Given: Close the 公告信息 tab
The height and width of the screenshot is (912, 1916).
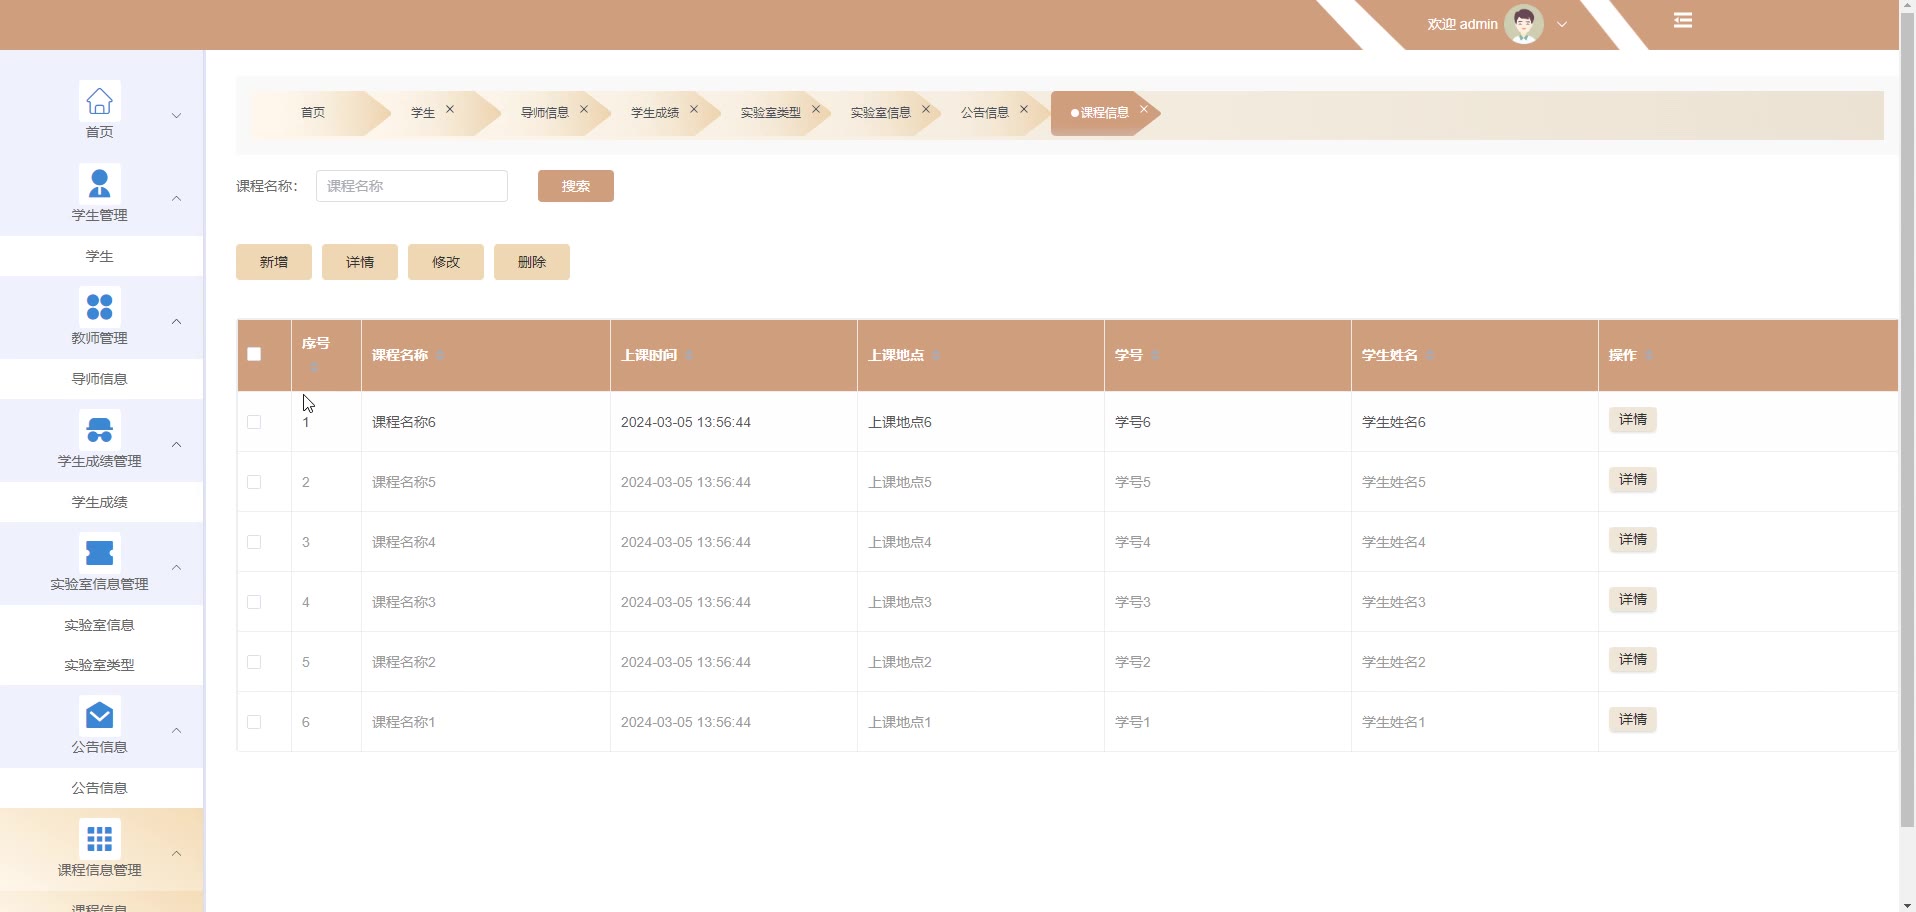Looking at the screenshot, I should 1024,110.
